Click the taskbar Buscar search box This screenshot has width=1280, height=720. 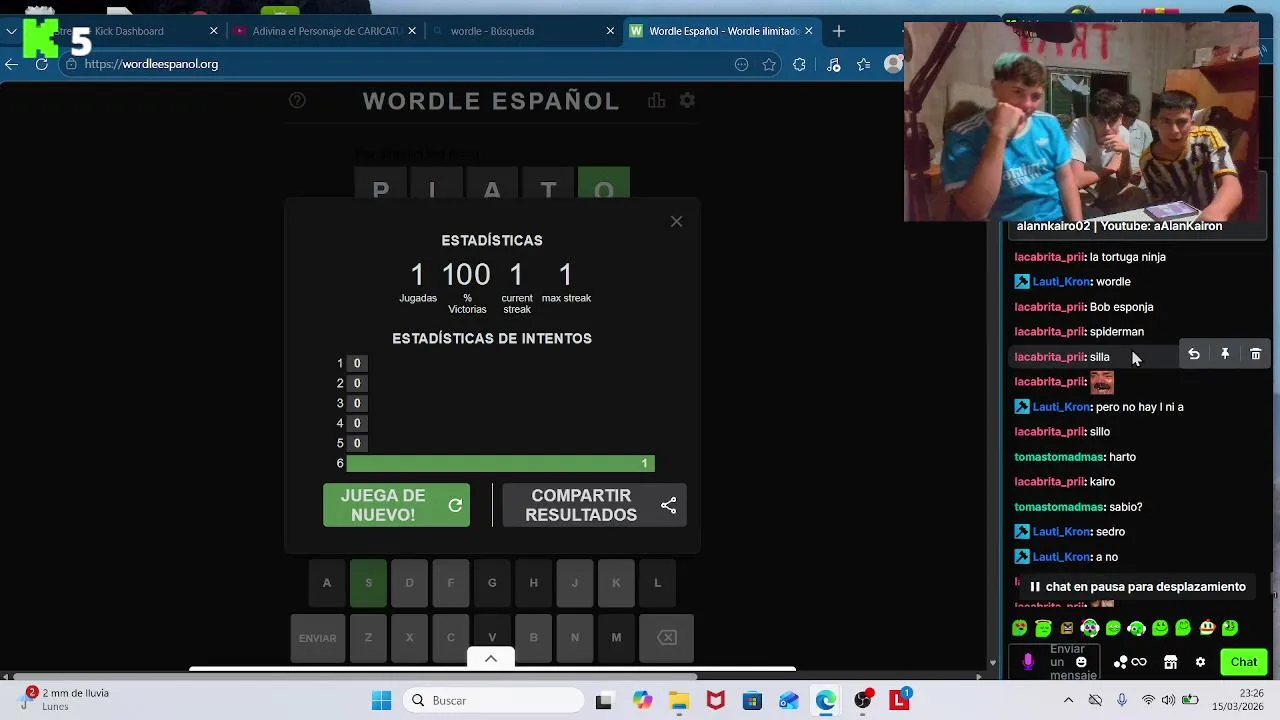(x=494, y=700)
